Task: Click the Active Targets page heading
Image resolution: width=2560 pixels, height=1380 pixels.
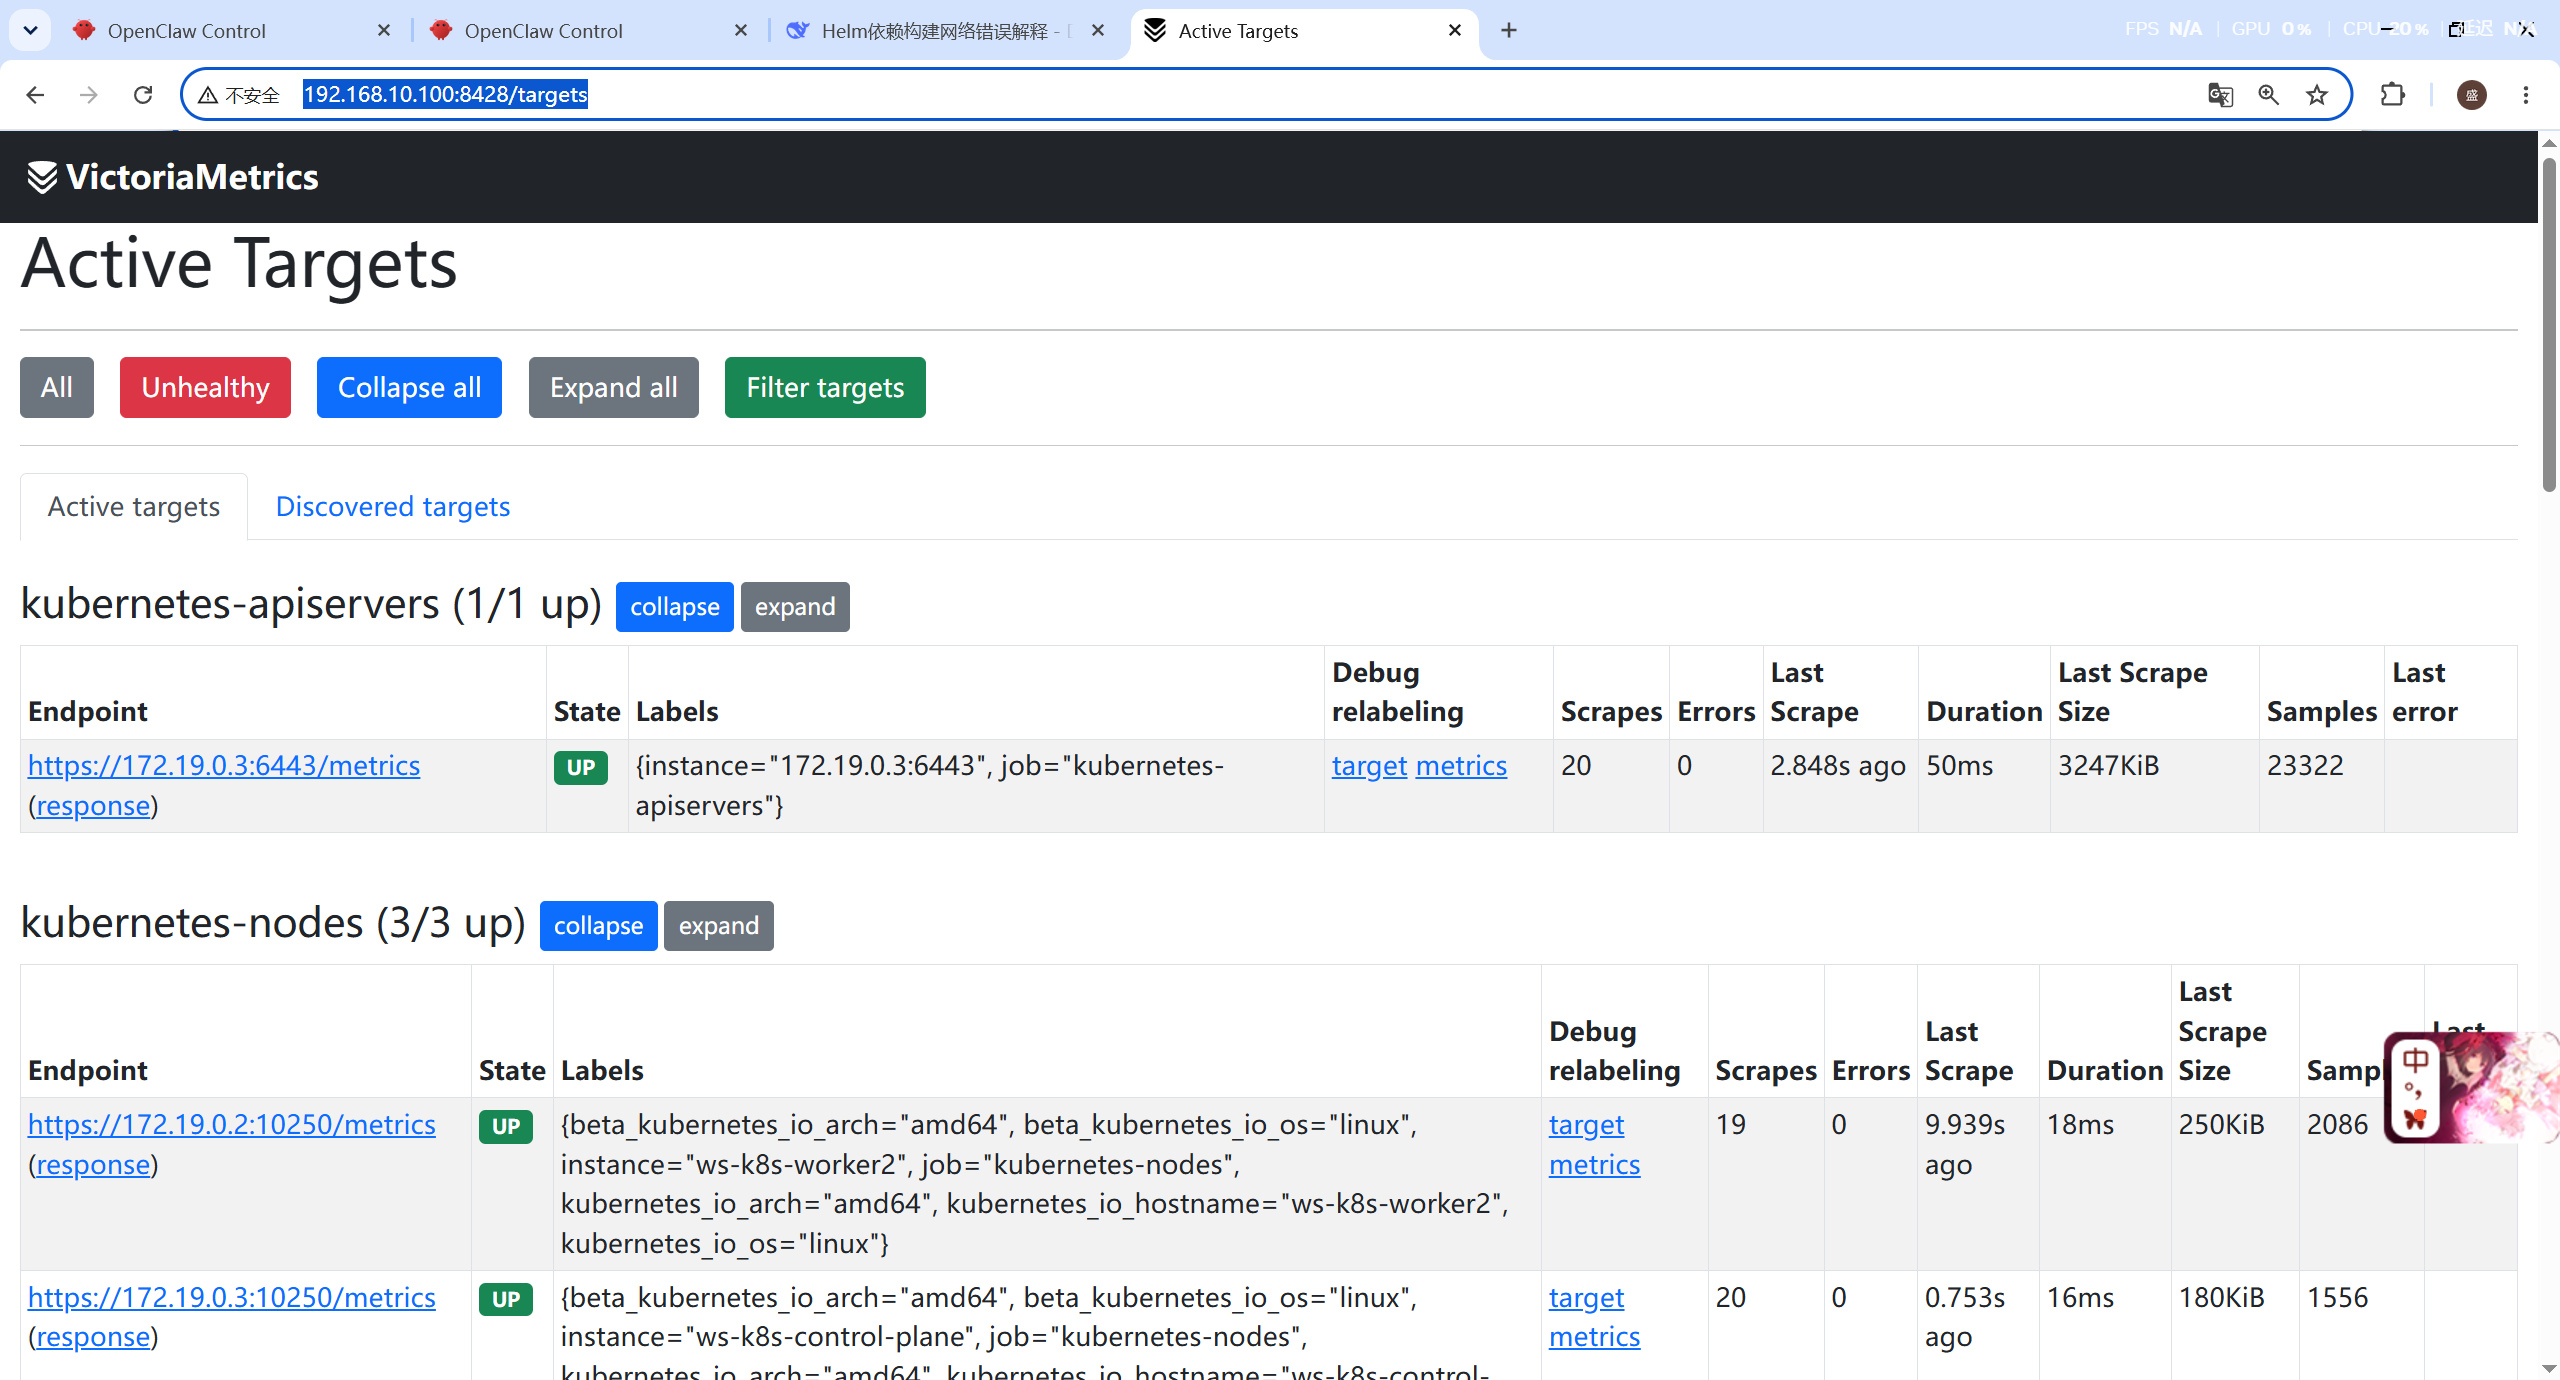Action: coord(239,264)
